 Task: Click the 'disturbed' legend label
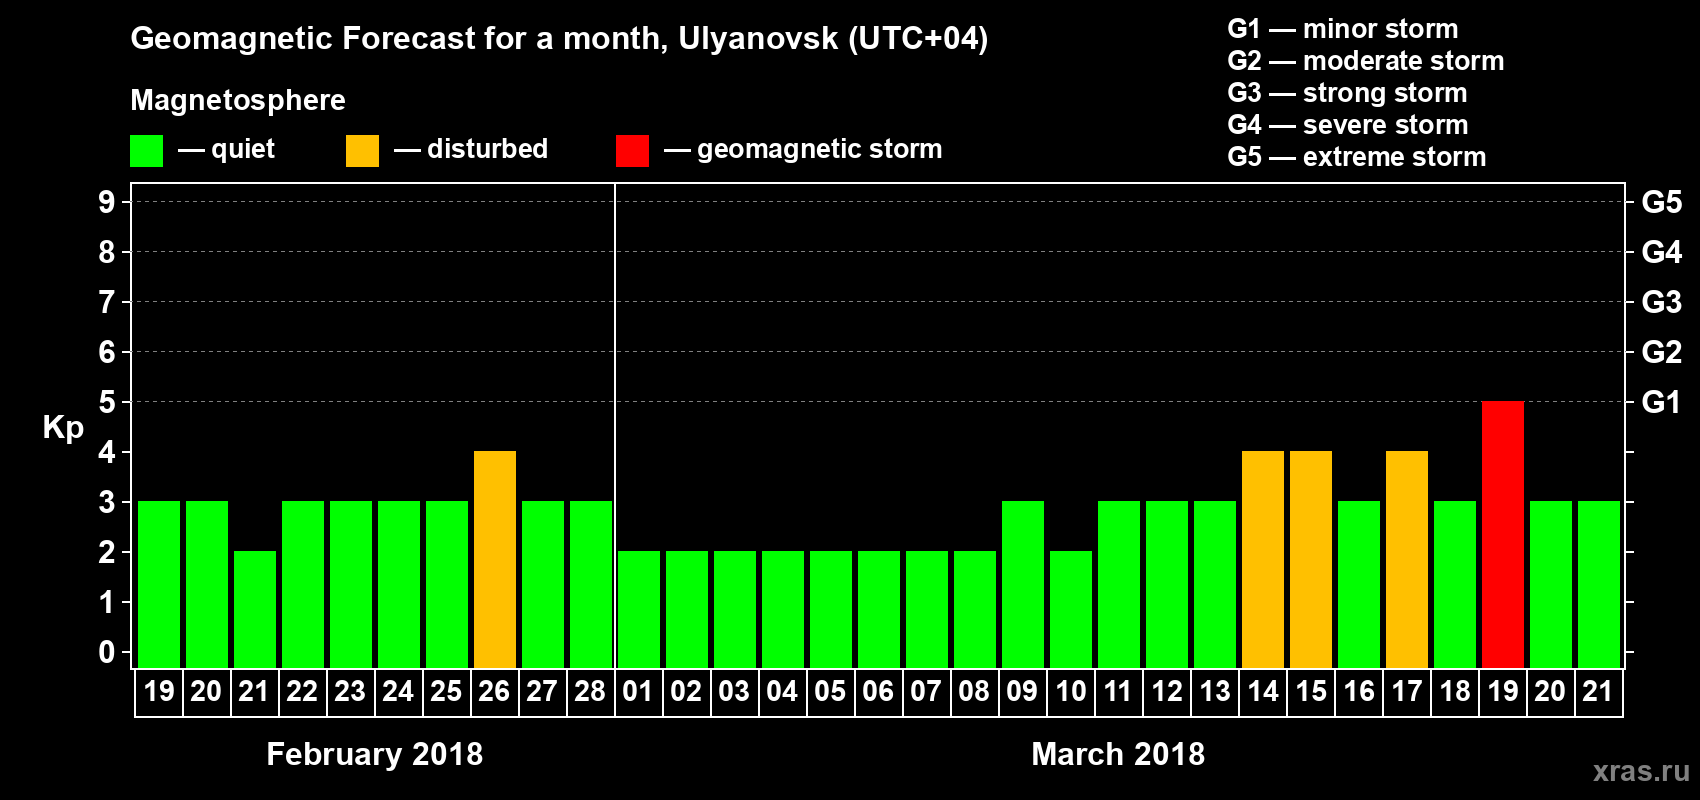(488, 149)
